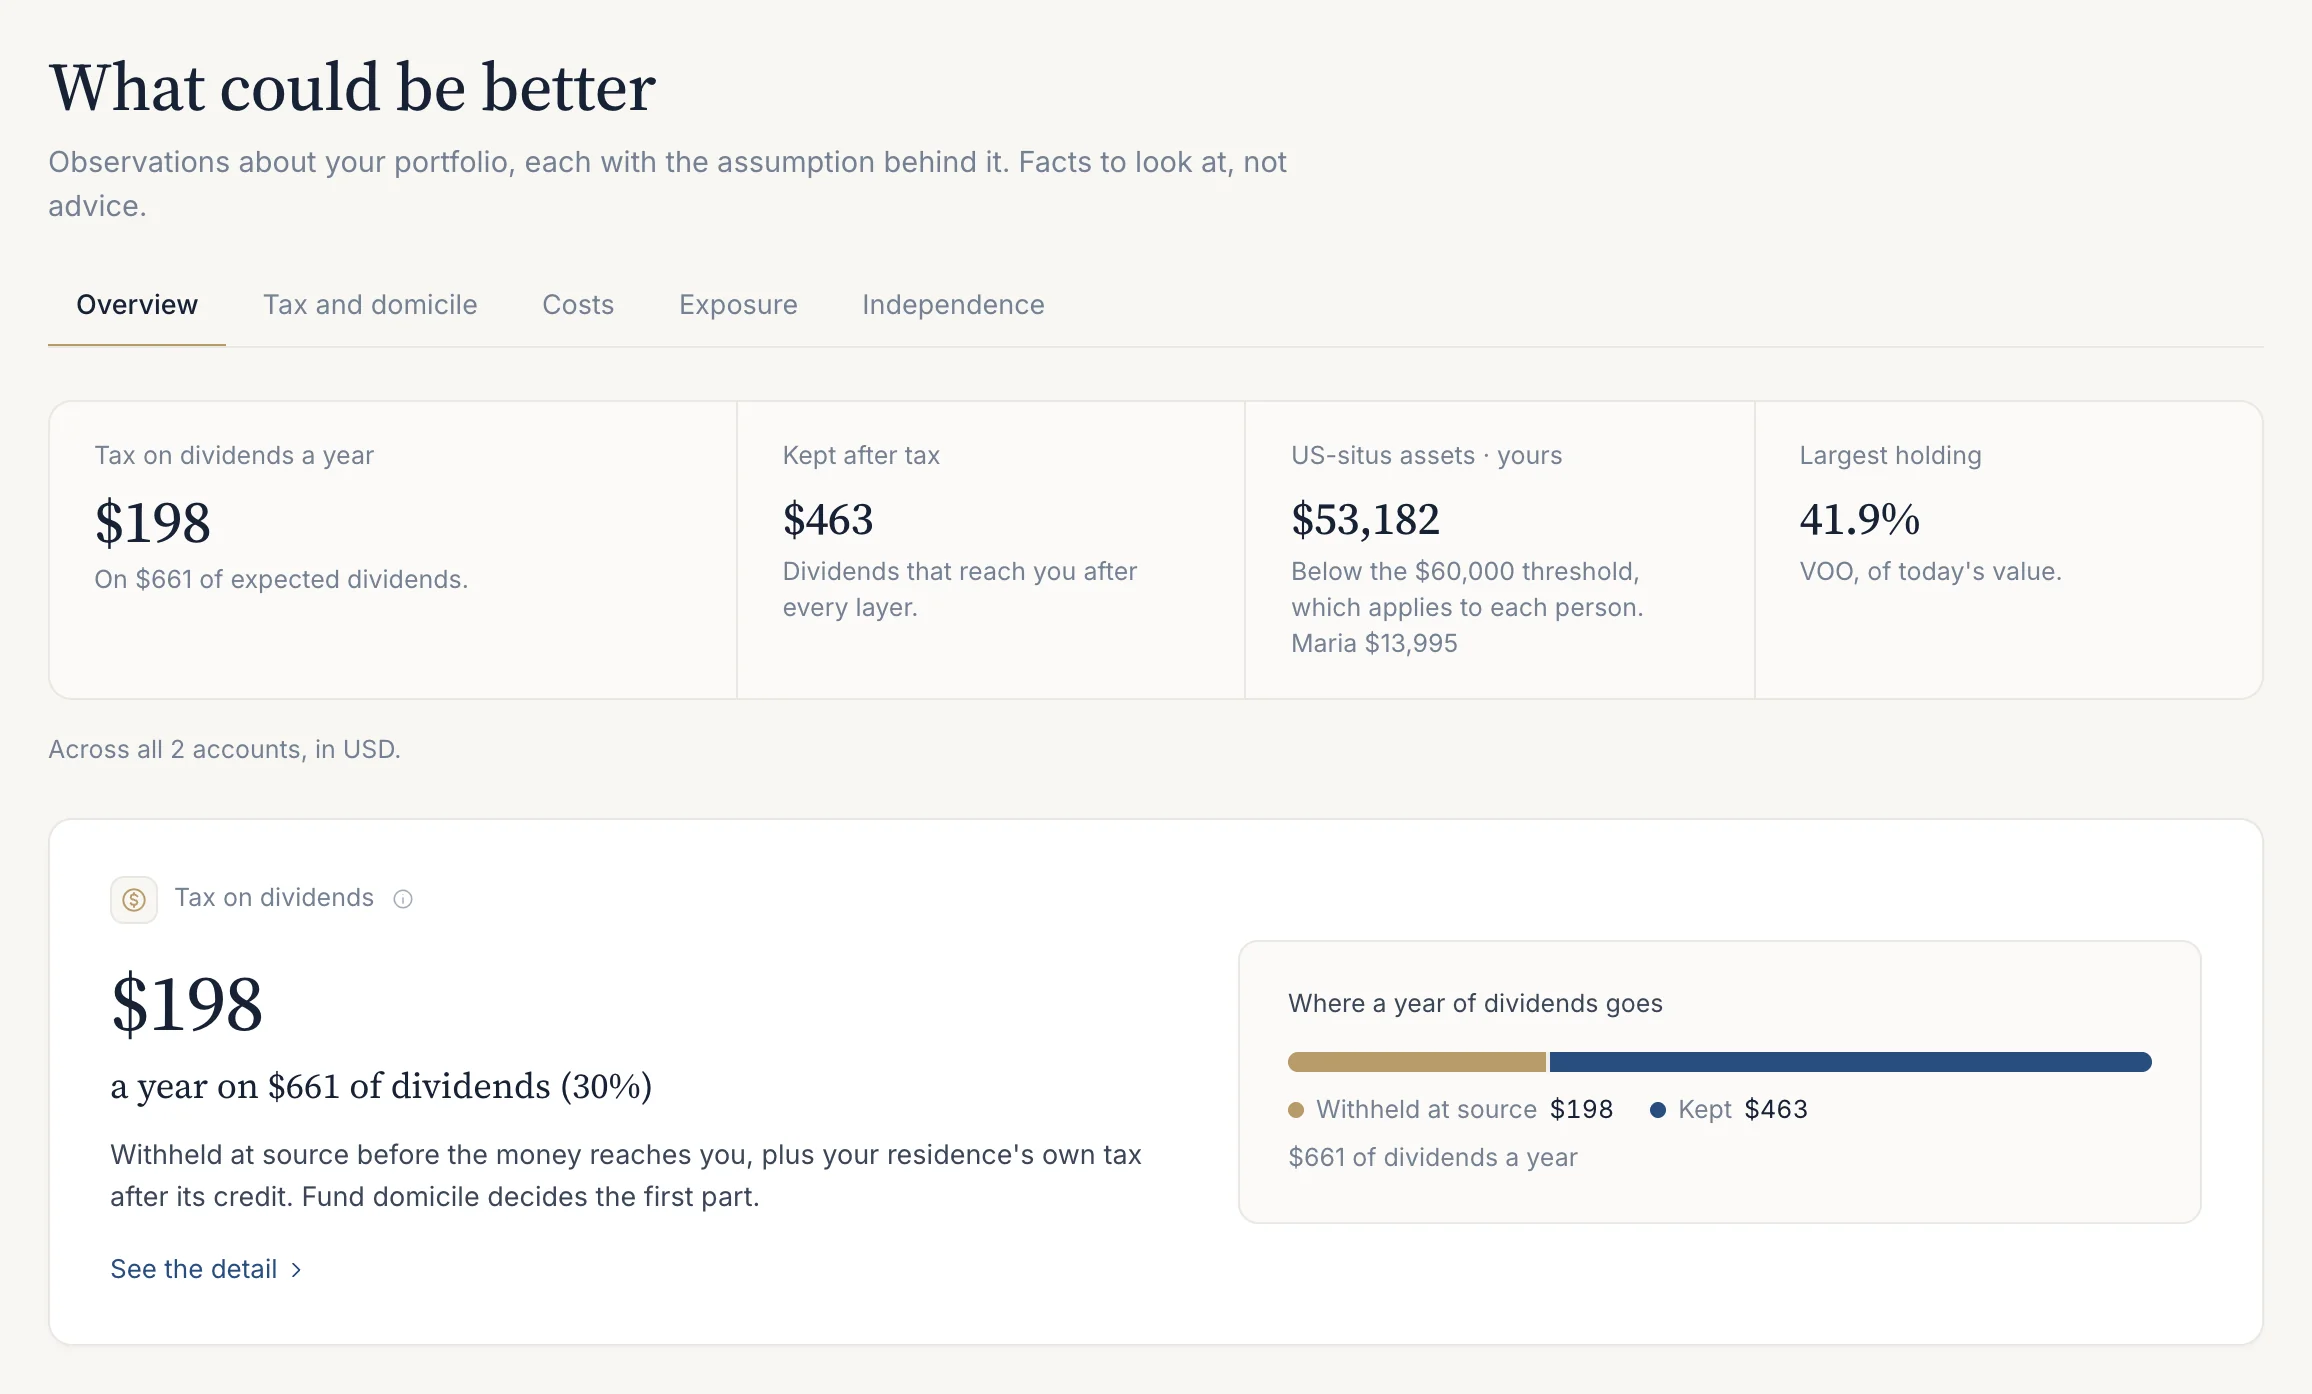The height and width of the screenshot is (1394, 2312).
Task: Open the info tooltip icon next to Tax on dividends
Action: [403, 899]
